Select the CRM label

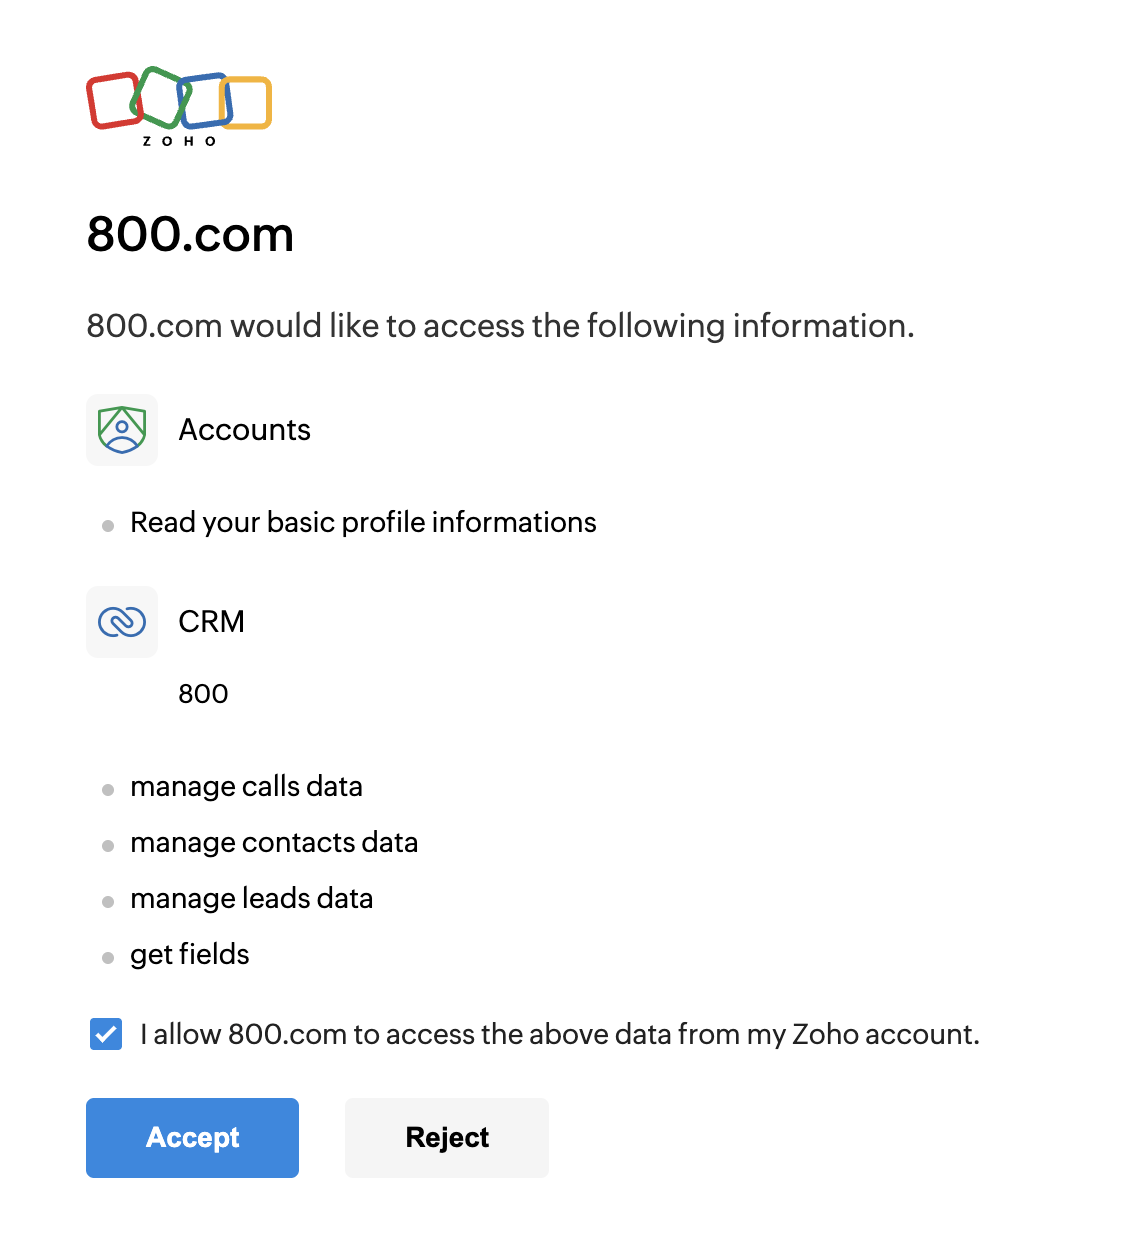pos(211,622)
